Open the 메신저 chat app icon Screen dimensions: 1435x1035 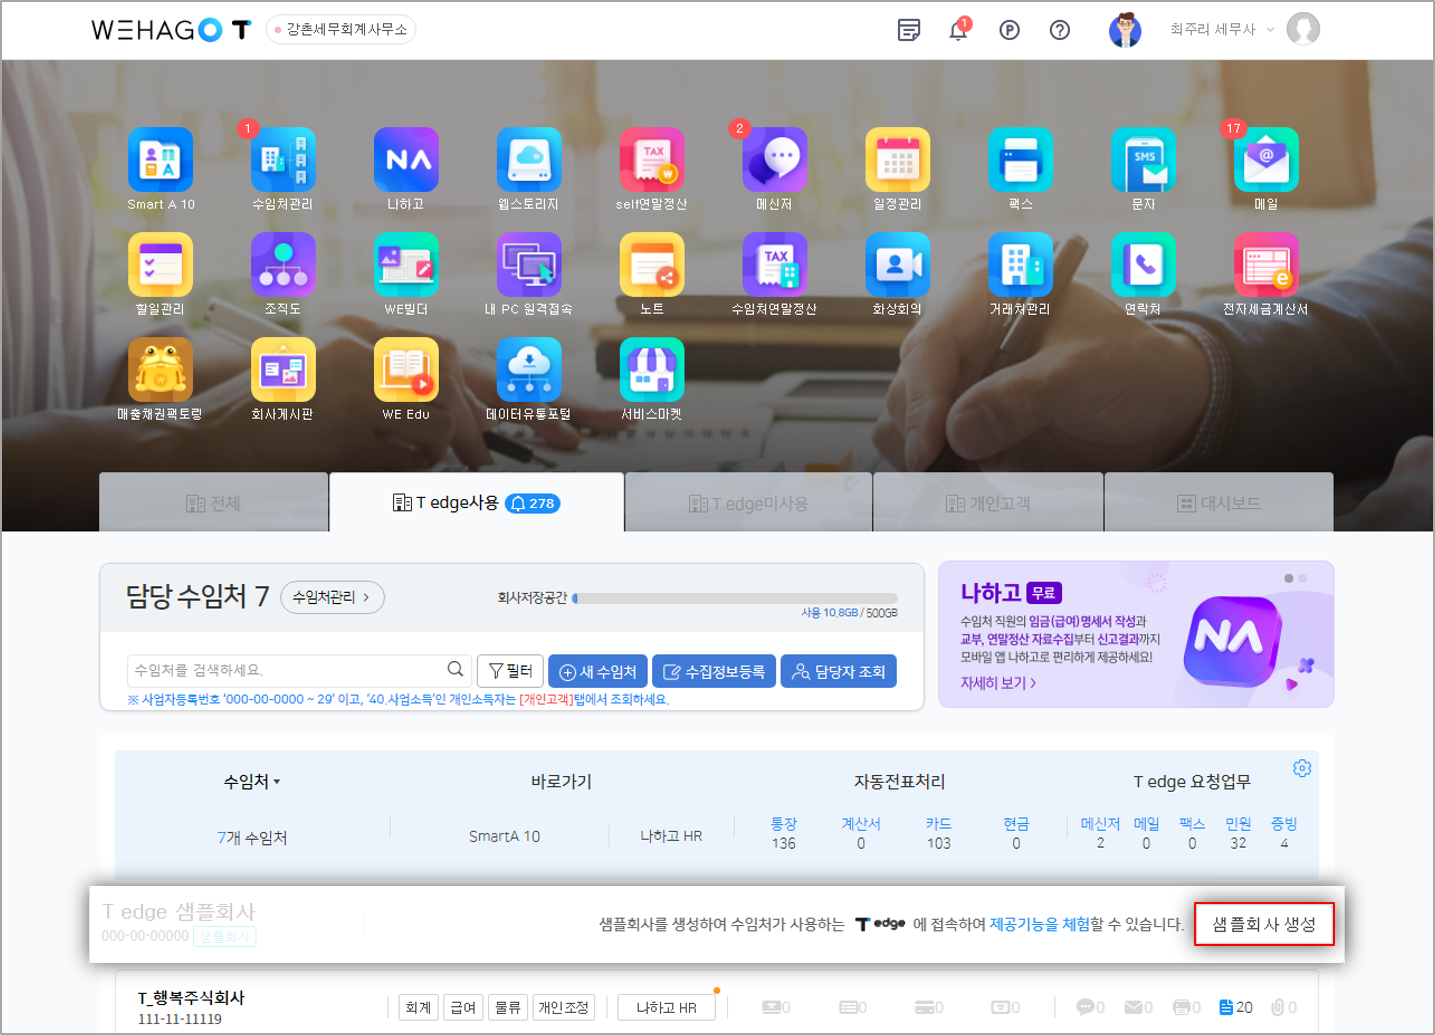(774, 160)
